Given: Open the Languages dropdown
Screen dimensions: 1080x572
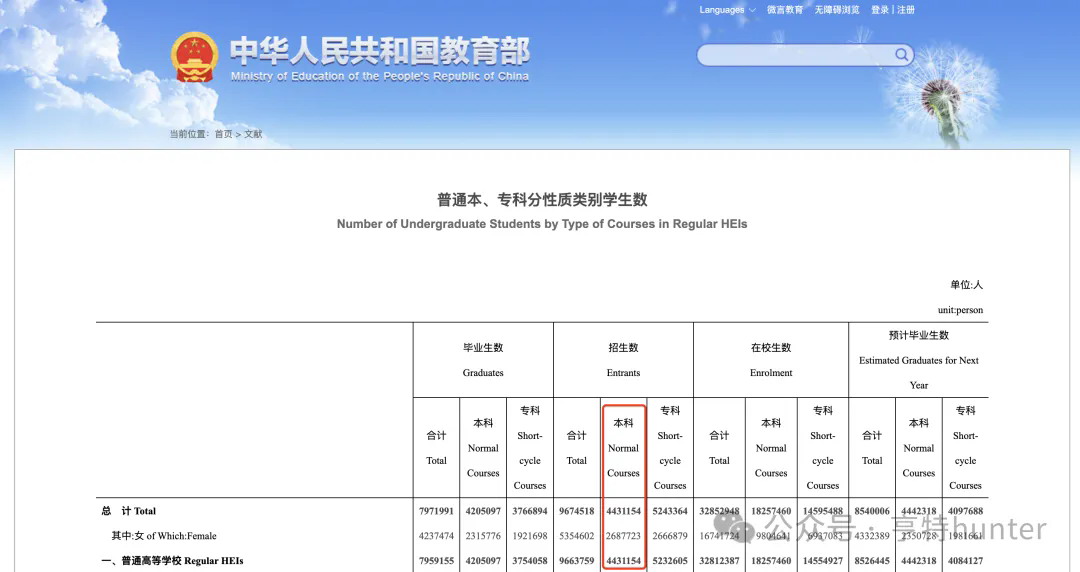Looking at the screenshot, I should pyautogui.click(x=722, y=10).
